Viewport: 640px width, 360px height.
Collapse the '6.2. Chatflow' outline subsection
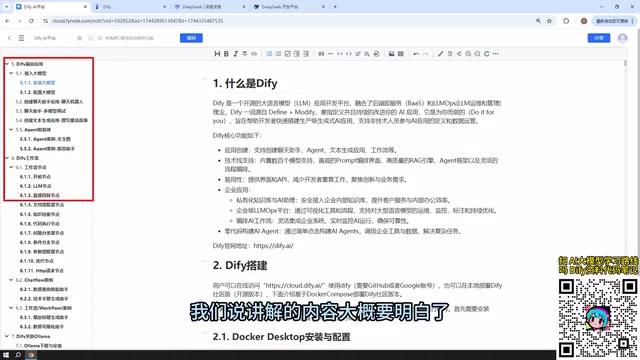tap(11, 280)
